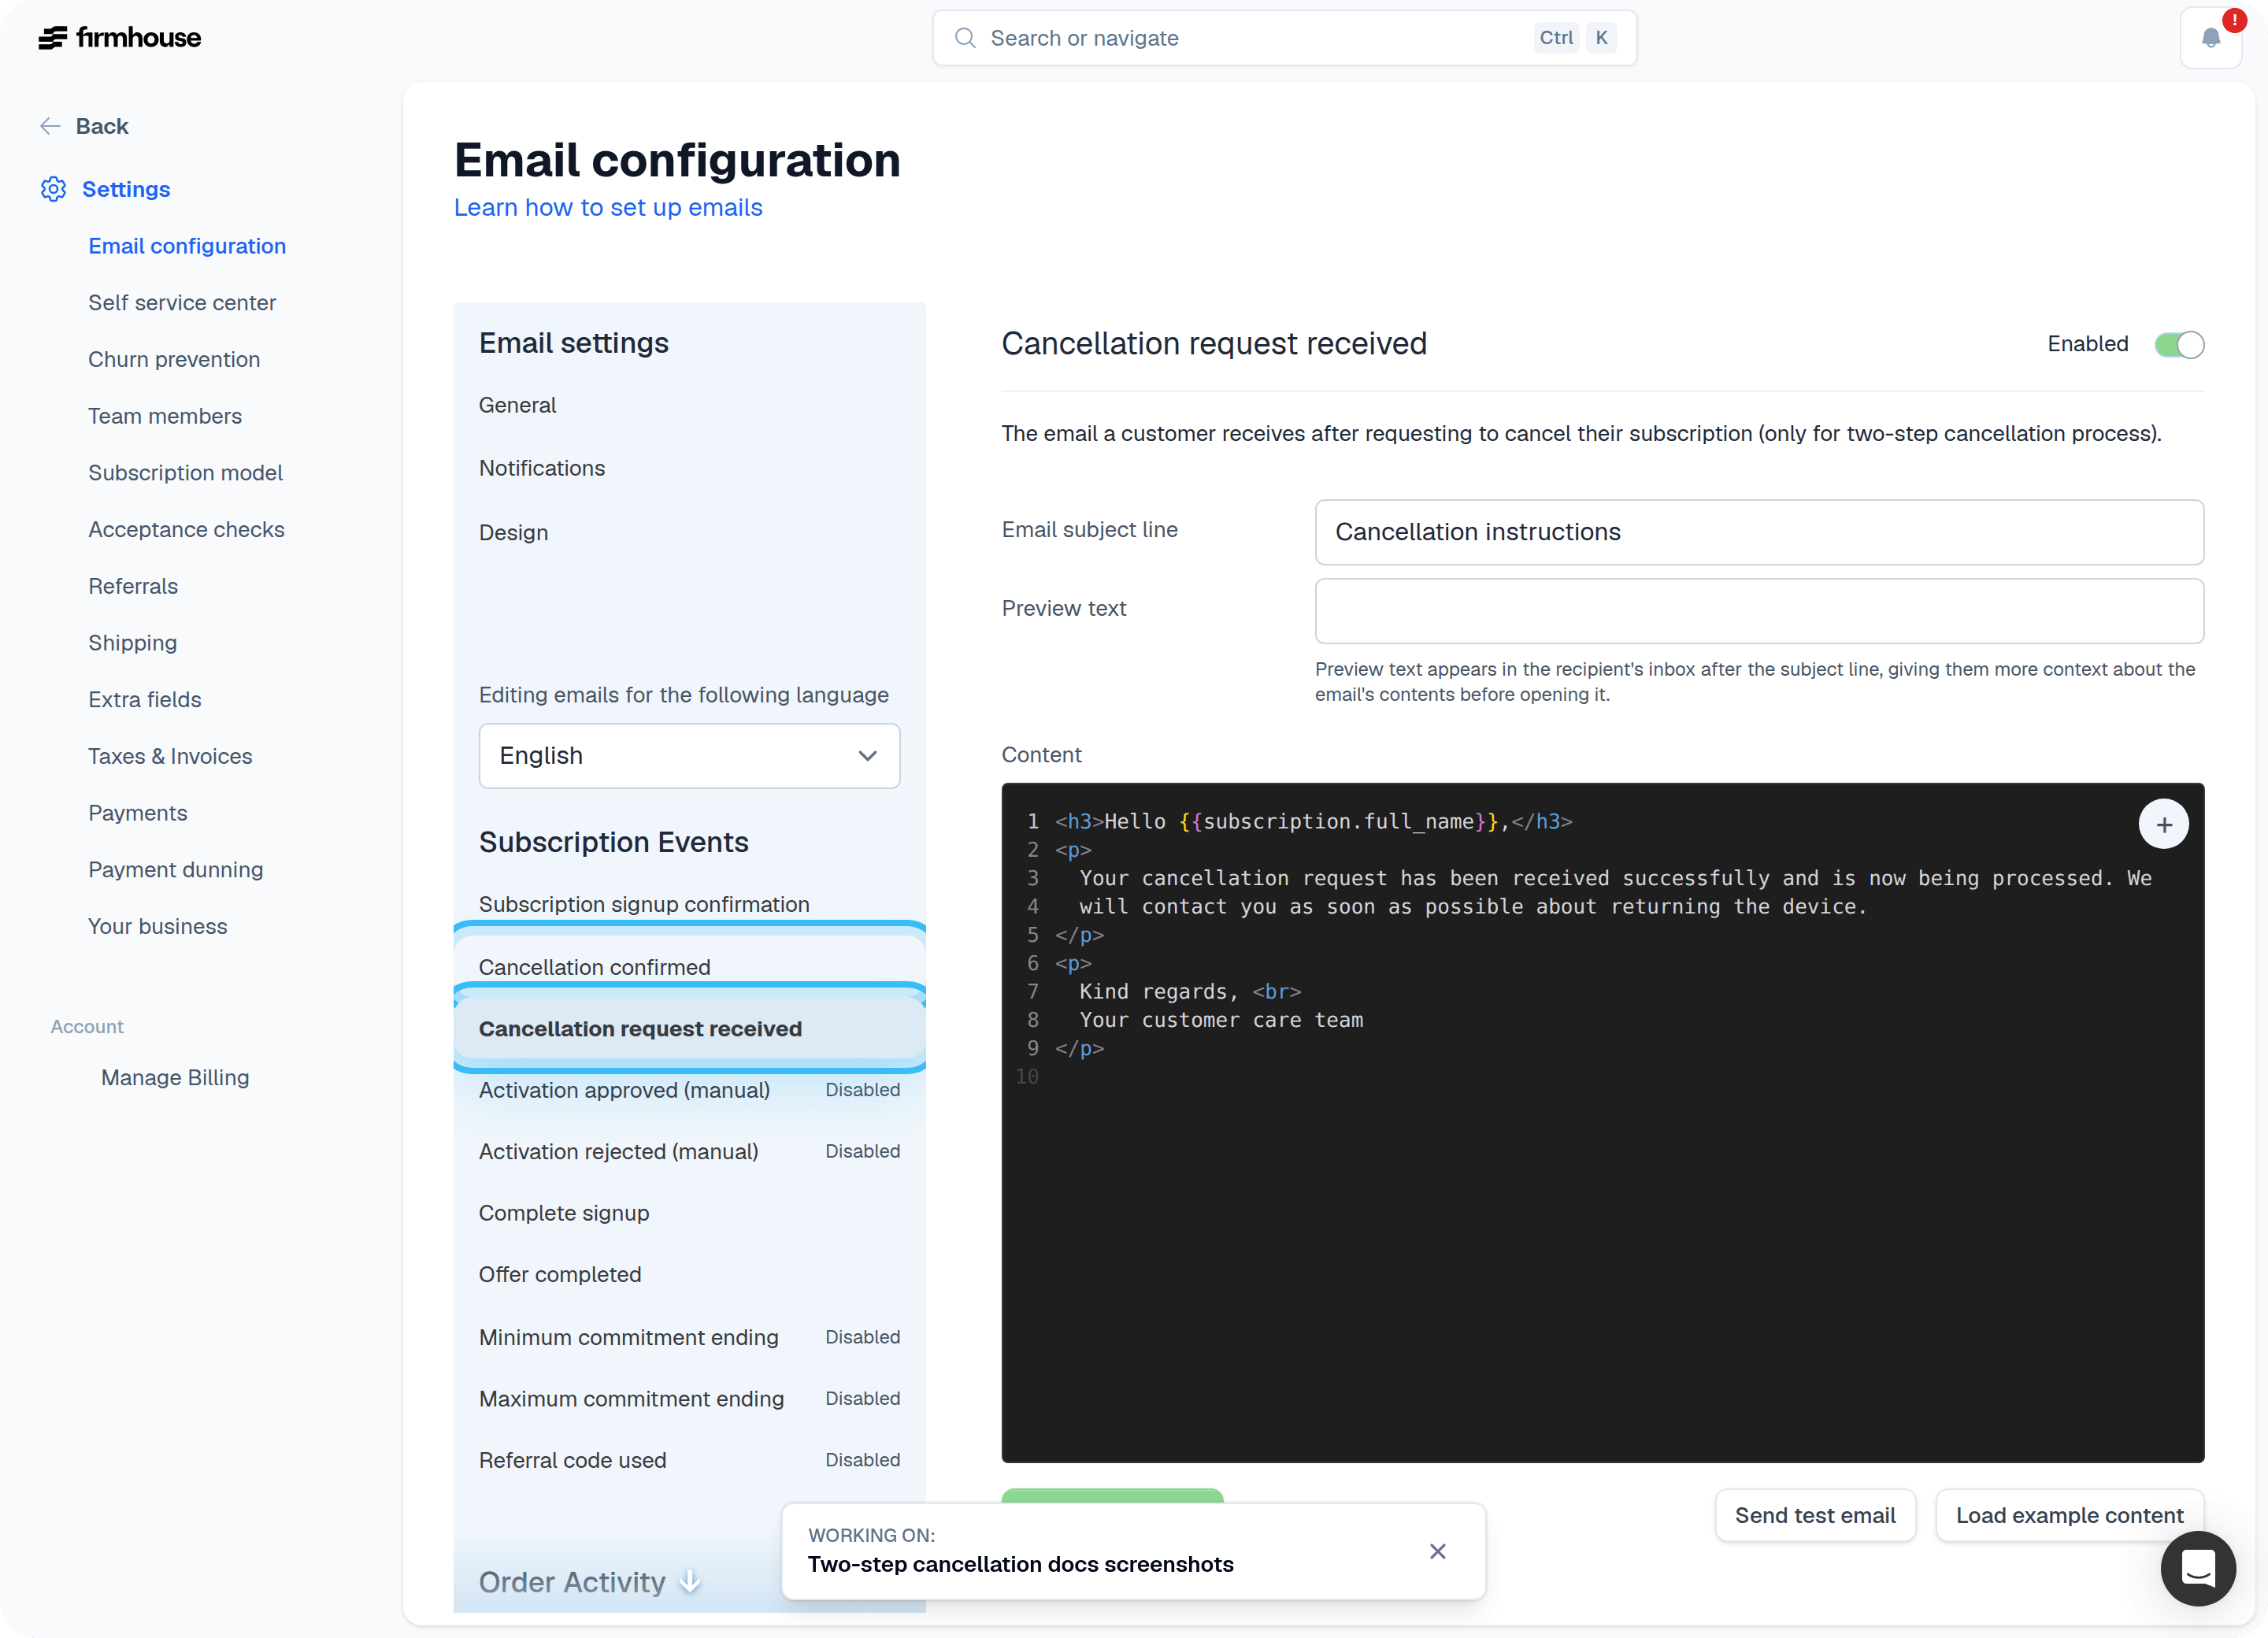The height and width of the screenshot is (1638, 2268).
Task: Click Manage Billing
Action: click(175, 1077)
